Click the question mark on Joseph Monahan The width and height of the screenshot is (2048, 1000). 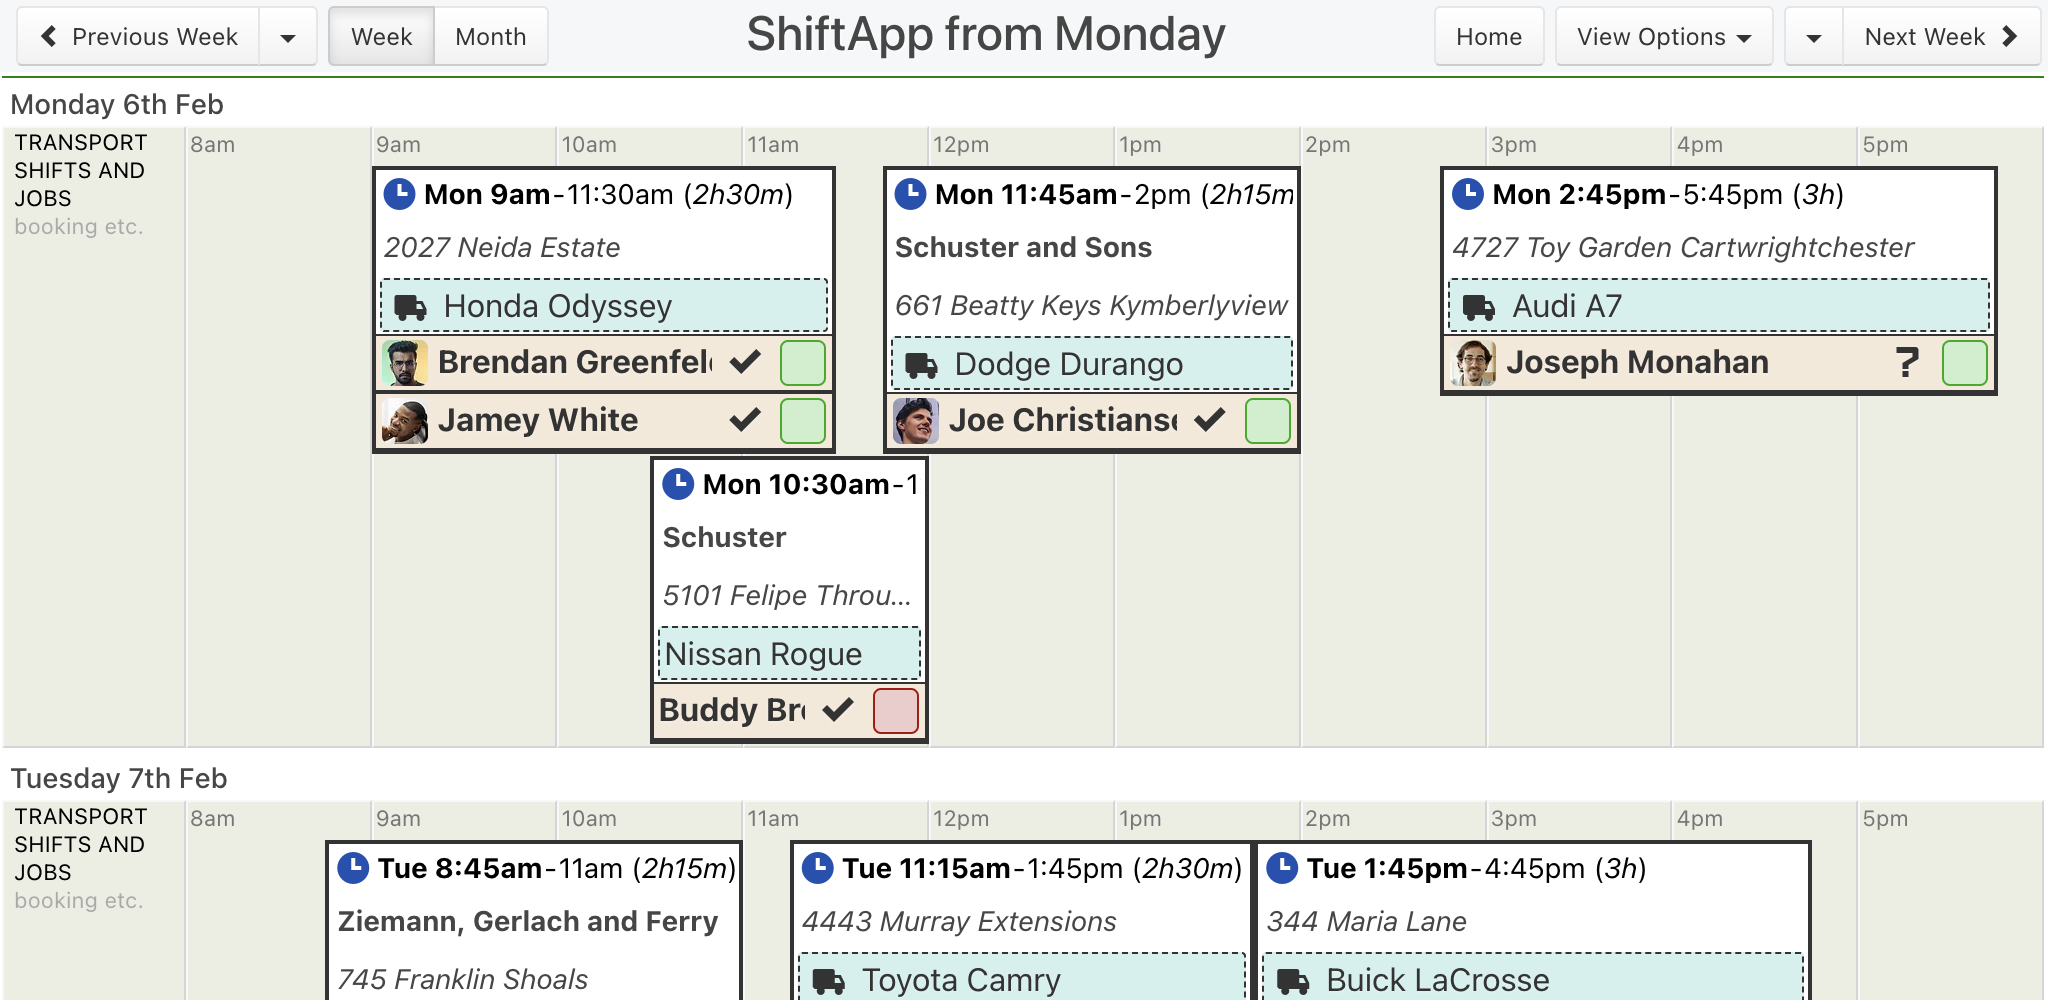pyautogui.click(x=1907, y=362)
